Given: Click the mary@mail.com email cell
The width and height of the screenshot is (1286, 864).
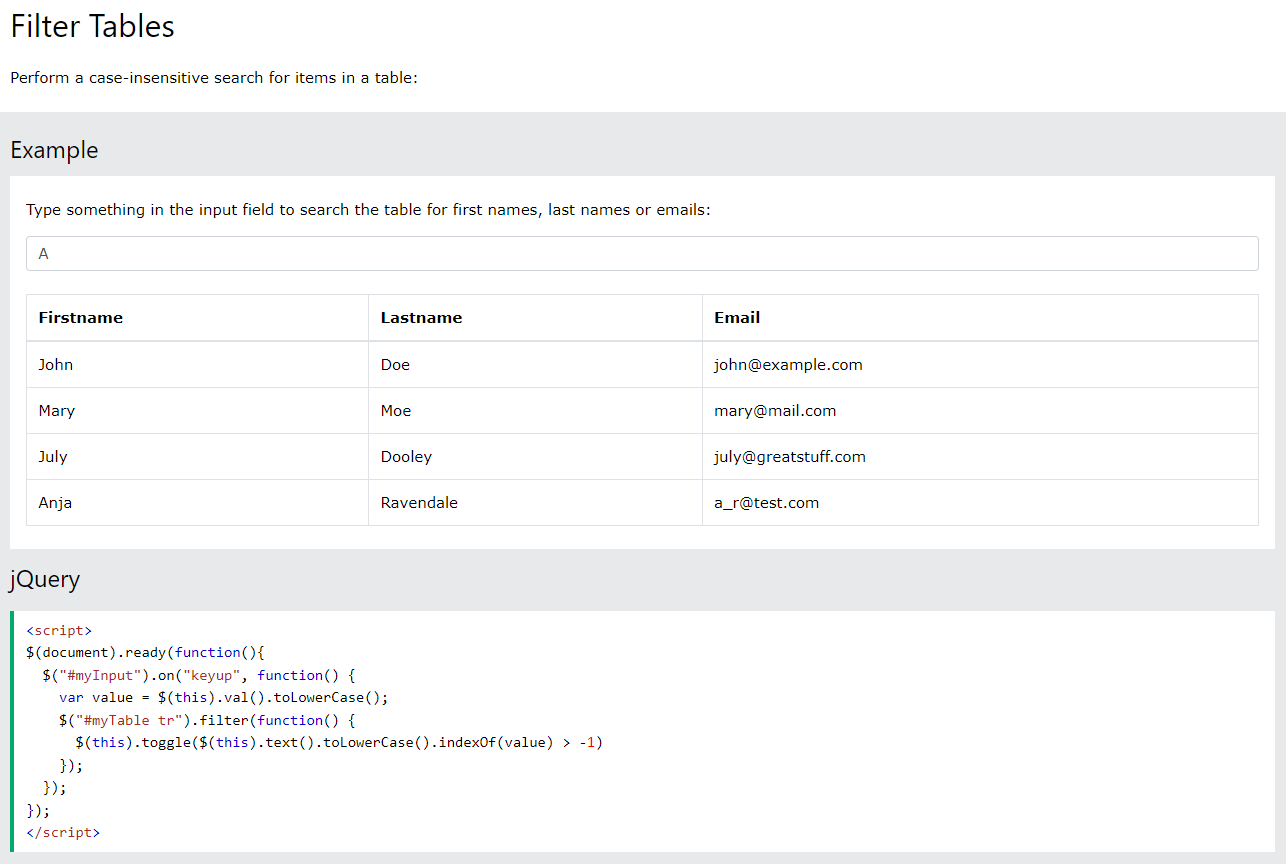Looking at the screenshot, I should point(980,411).
